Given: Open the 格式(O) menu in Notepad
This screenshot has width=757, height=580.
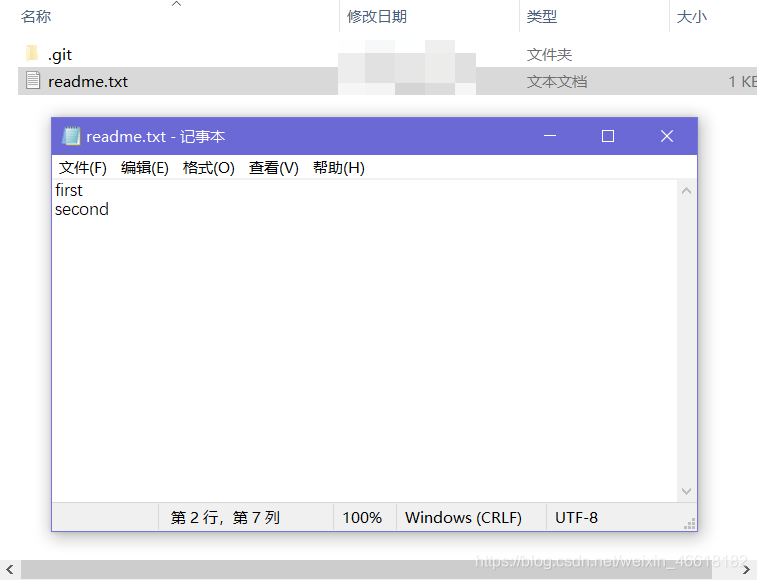Looking at the screenshot, I should (x=209, y=168).
